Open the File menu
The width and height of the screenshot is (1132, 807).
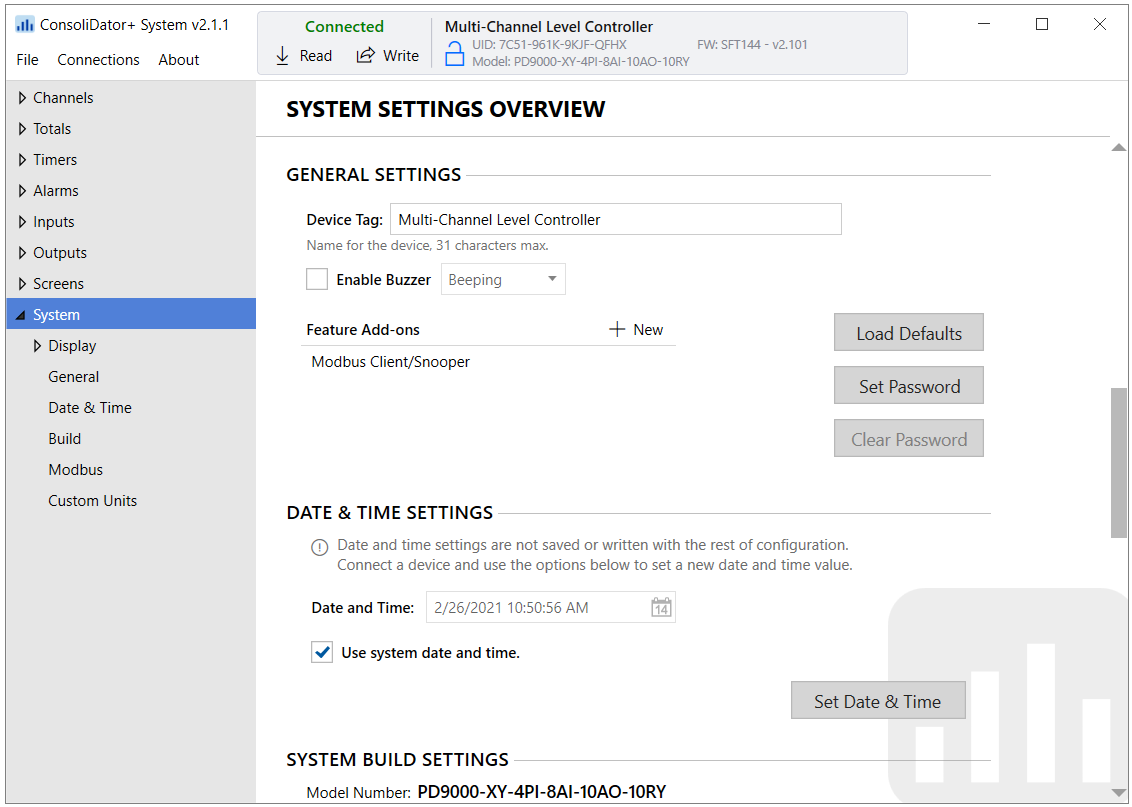coord(27,59)
